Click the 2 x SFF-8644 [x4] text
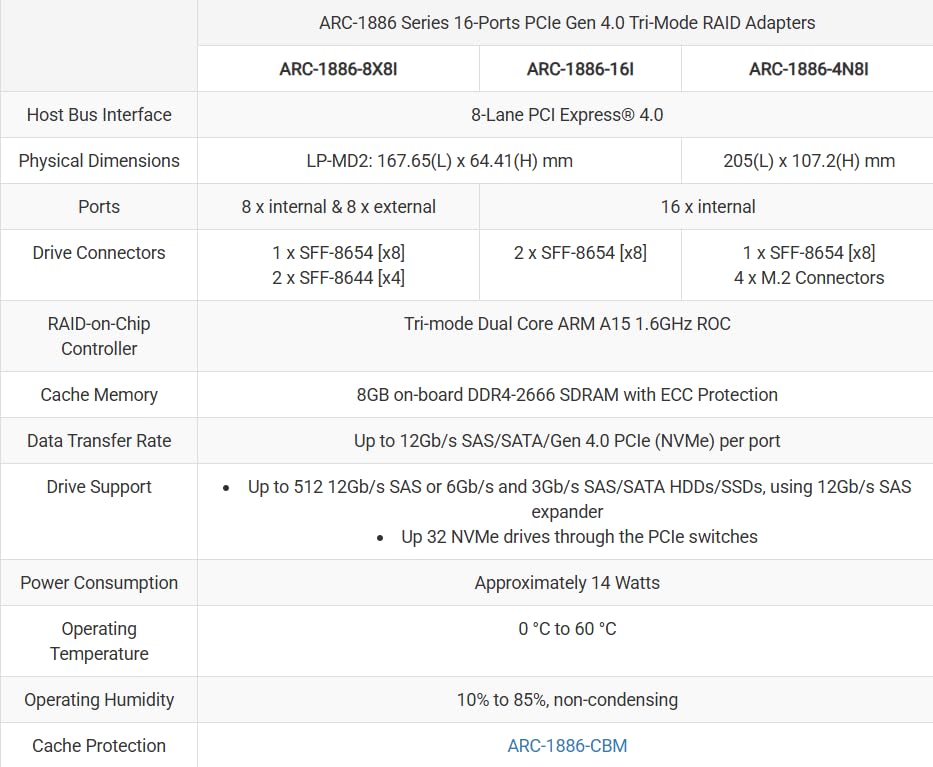The height and width of the screenshot is (767, 933). tap(338, 278)
